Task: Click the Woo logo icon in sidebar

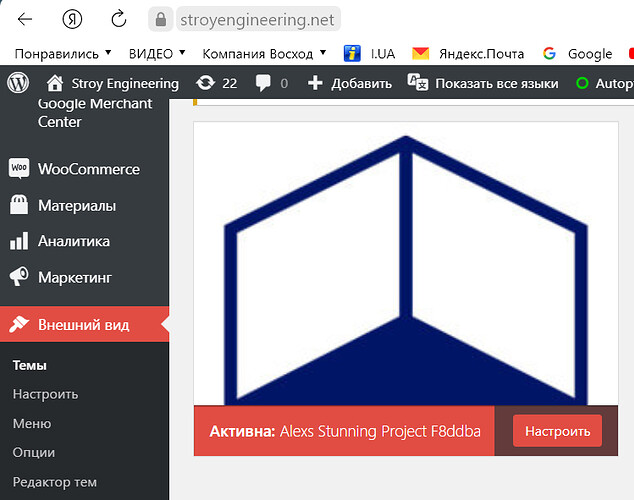Action: click(x=19, y=168)
